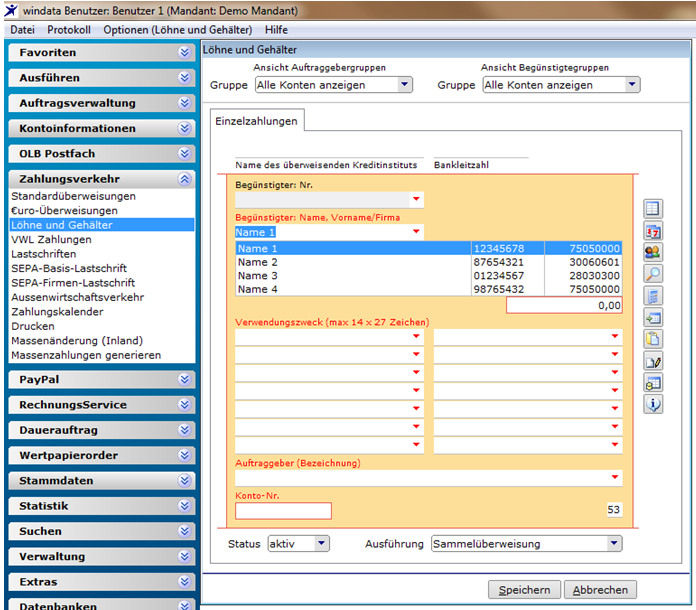Click the Speichern button
Viewport: 696px width, 610px height.
(524, 590)
